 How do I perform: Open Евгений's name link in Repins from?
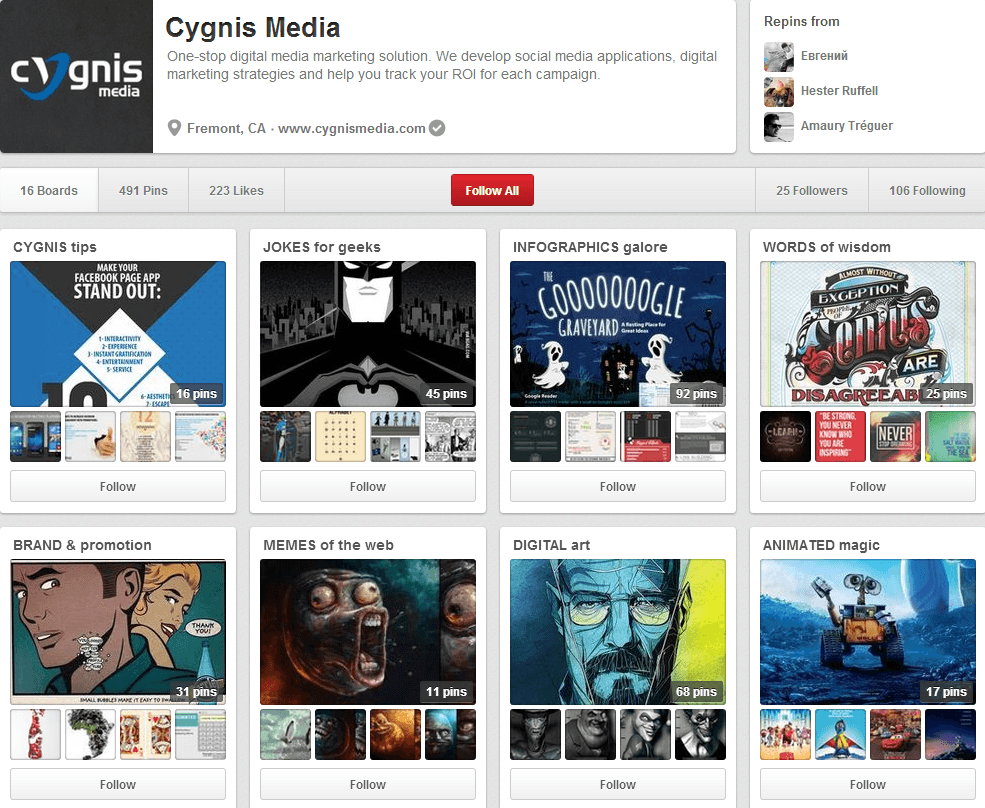[824, 56]
